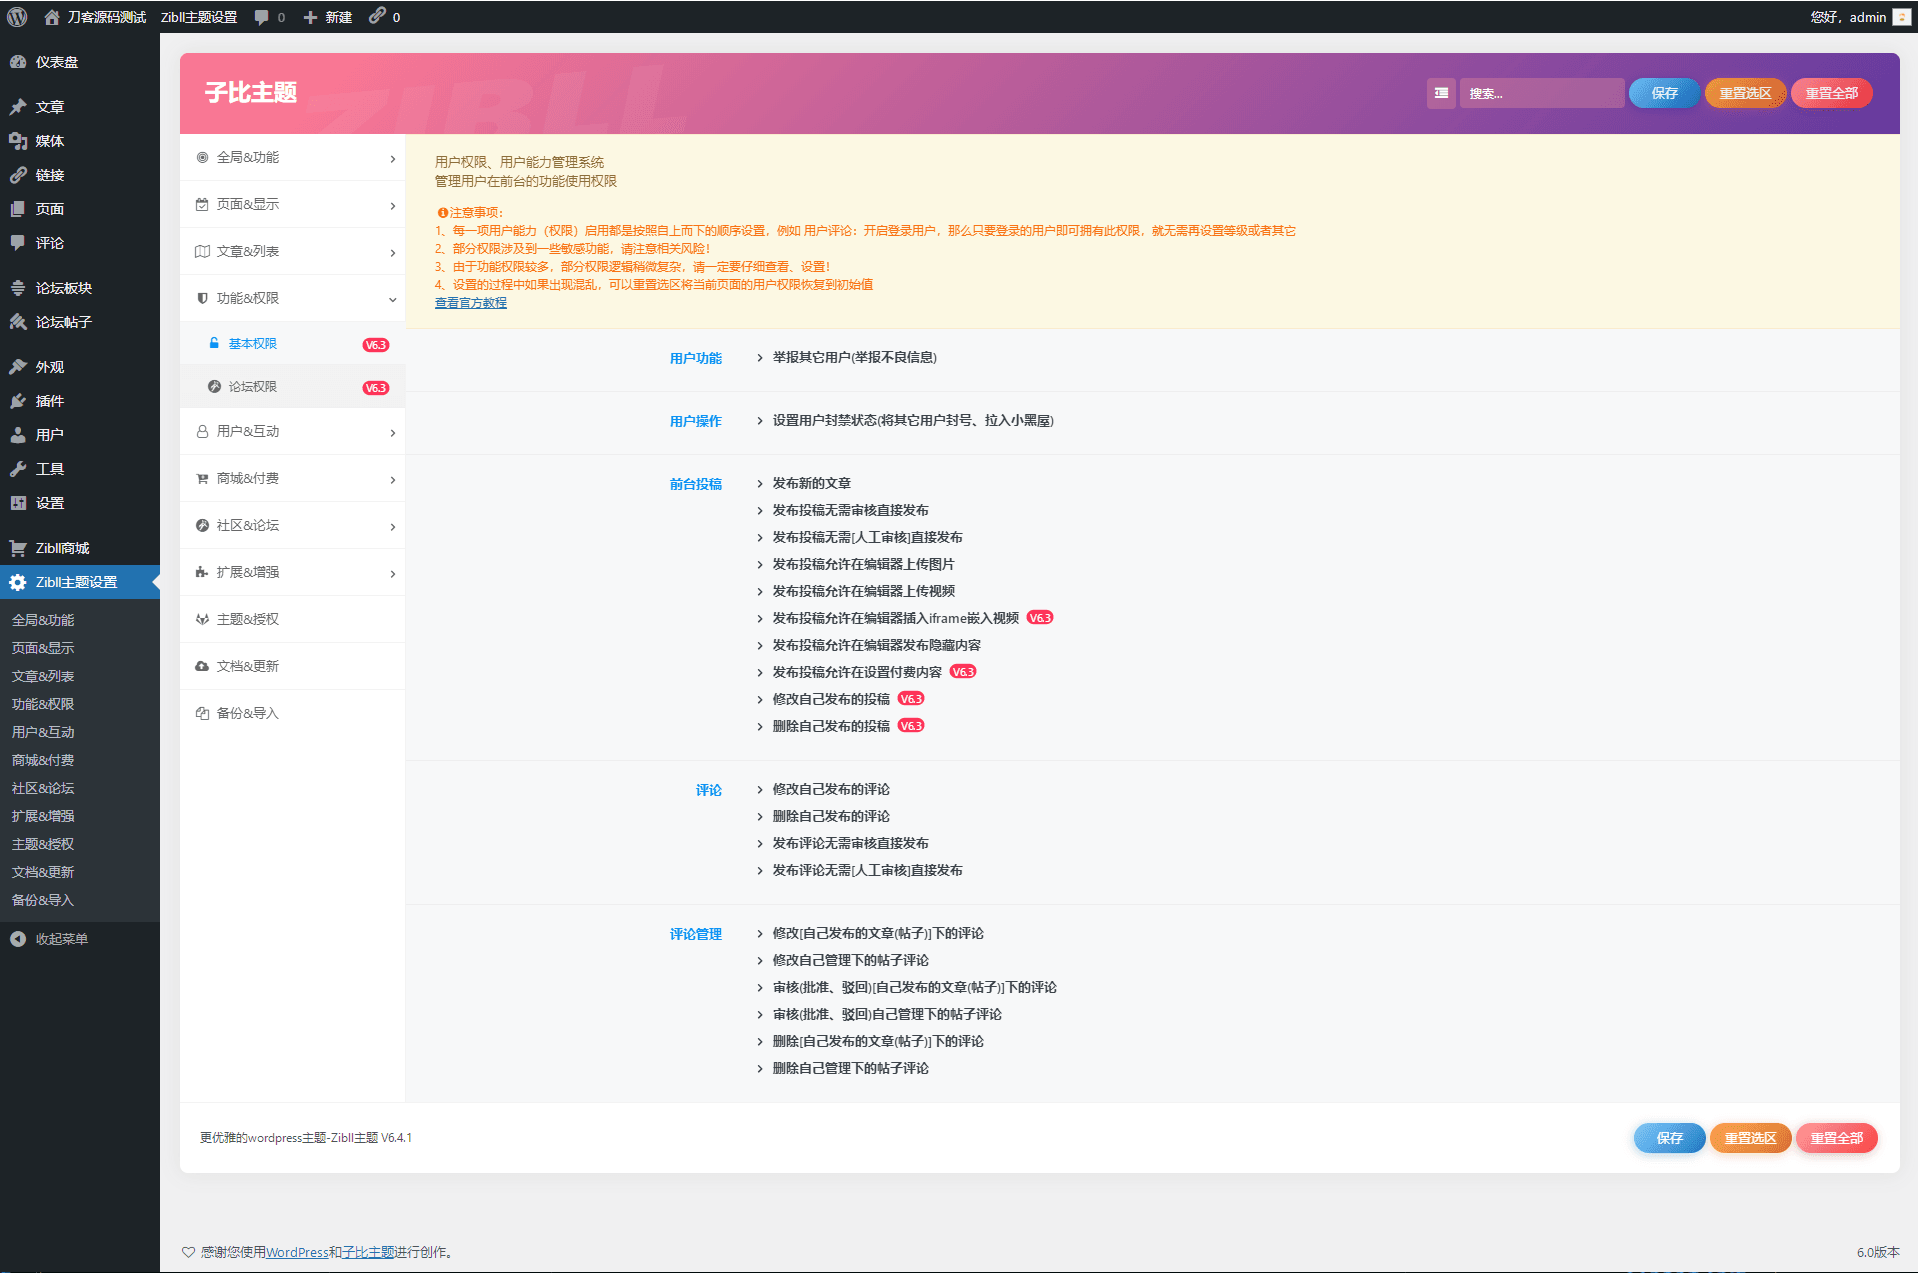Open the comments bubble icon in admin bar
Screen dimensions: 1918x1273
coord(261,16)
